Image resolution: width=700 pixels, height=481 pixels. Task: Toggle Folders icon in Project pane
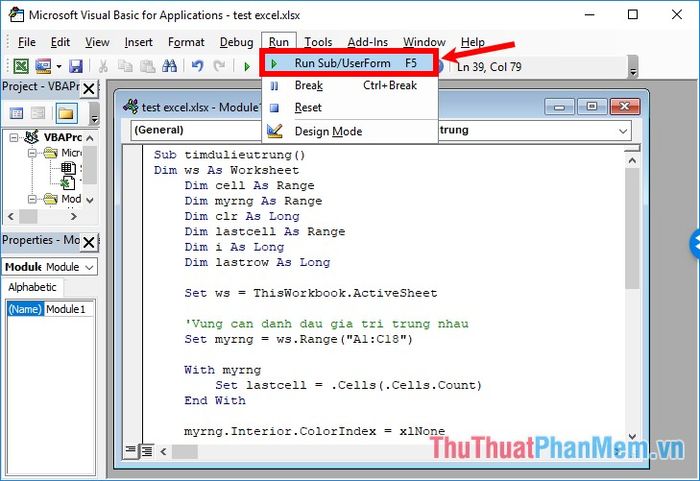66,113
